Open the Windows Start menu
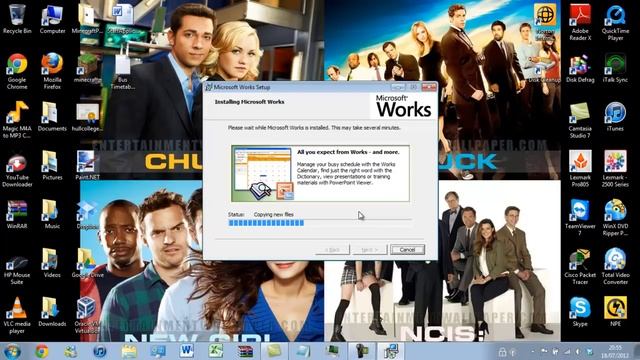640x360 pixels. point(12,351)
